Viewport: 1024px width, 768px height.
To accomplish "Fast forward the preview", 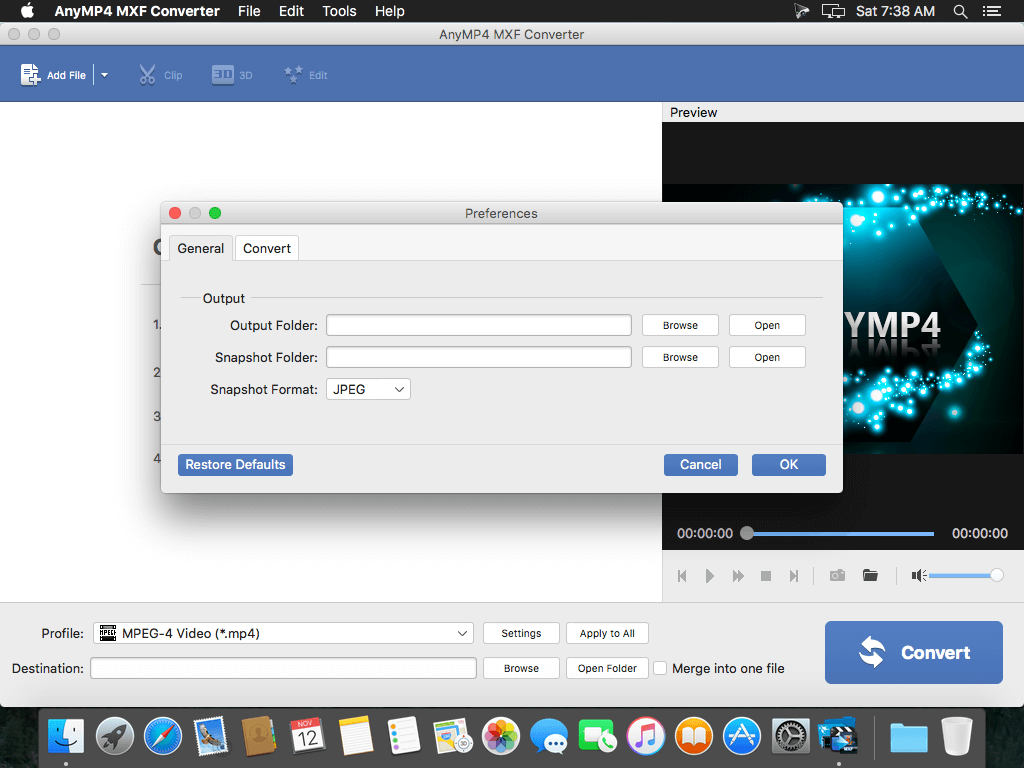I will click(738, 576).
